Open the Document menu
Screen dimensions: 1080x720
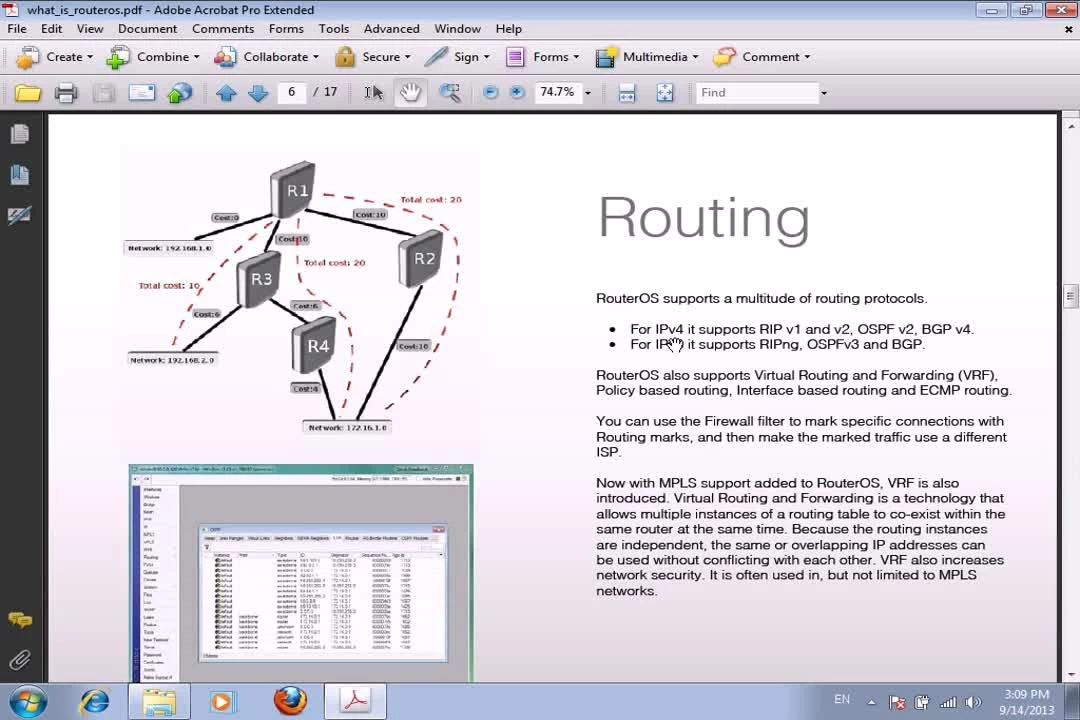click(147, 29)
